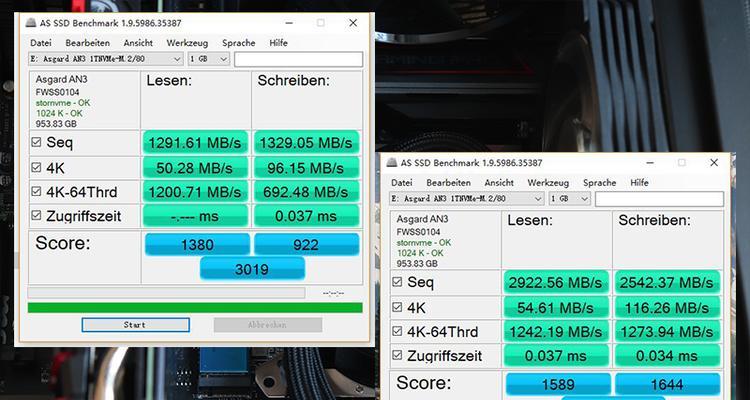
Task: Minimize the left AS SSD Benchmark window
Action: (289, 23)
